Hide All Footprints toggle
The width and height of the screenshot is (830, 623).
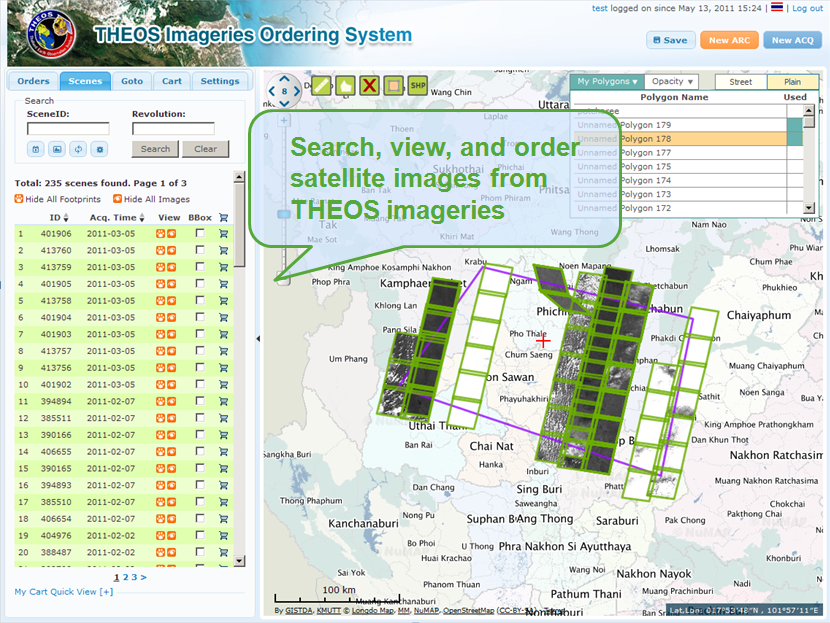pos(58,199)
